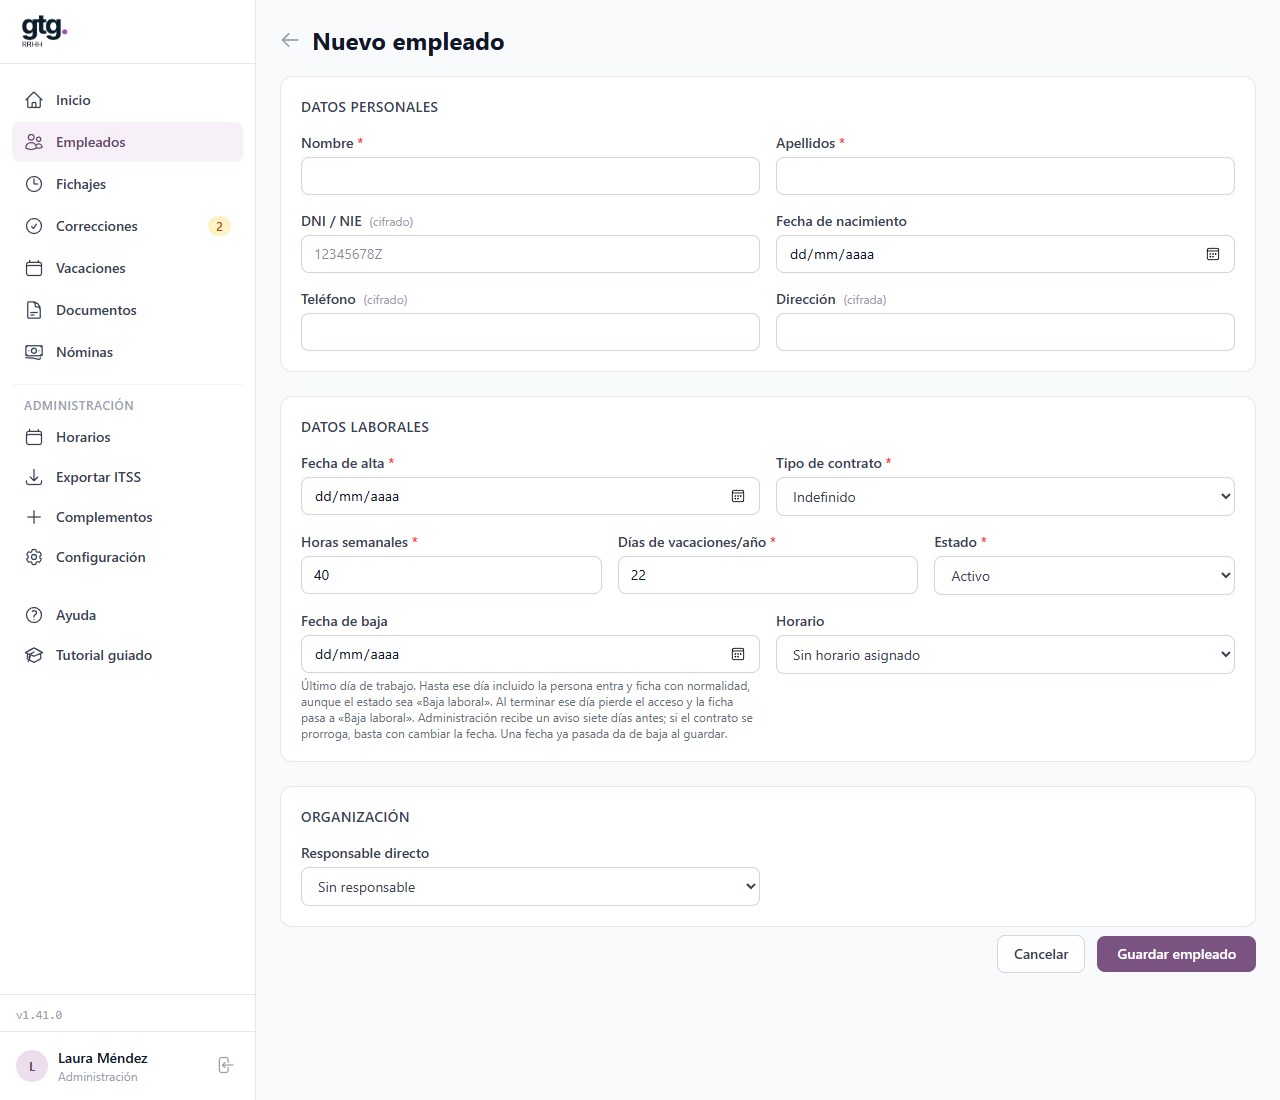Screen dimensions: 1280x1100
Task: Open the Fecha de nacimiento calendar picker
Action: (1213, 254)
